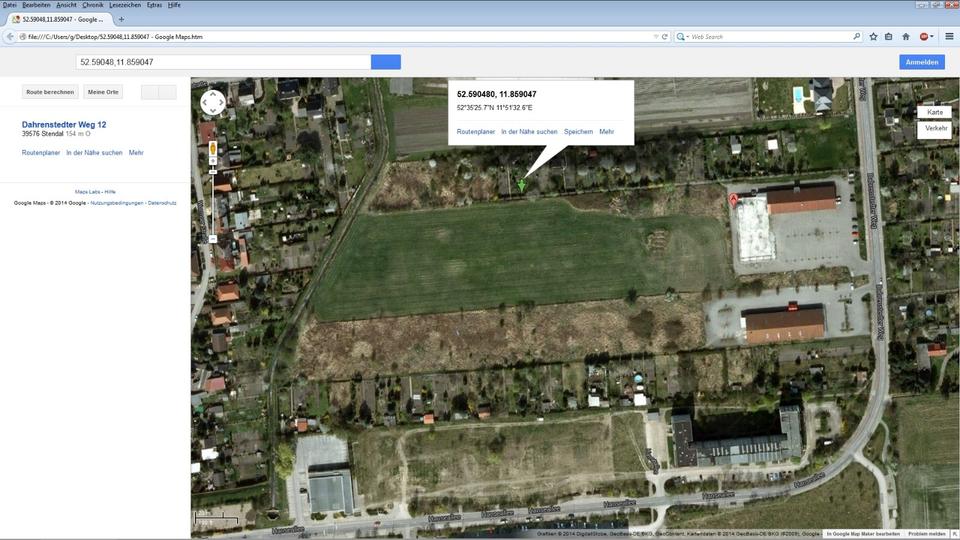Select the Street View pegman icon
The width and height of the screenshot is (960, 540).
(x=212, y=149)
